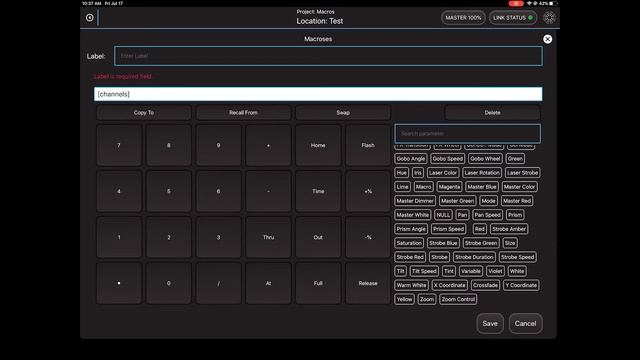Select the Prism Angle parameter
640x360 pixels.
(411, 229)
